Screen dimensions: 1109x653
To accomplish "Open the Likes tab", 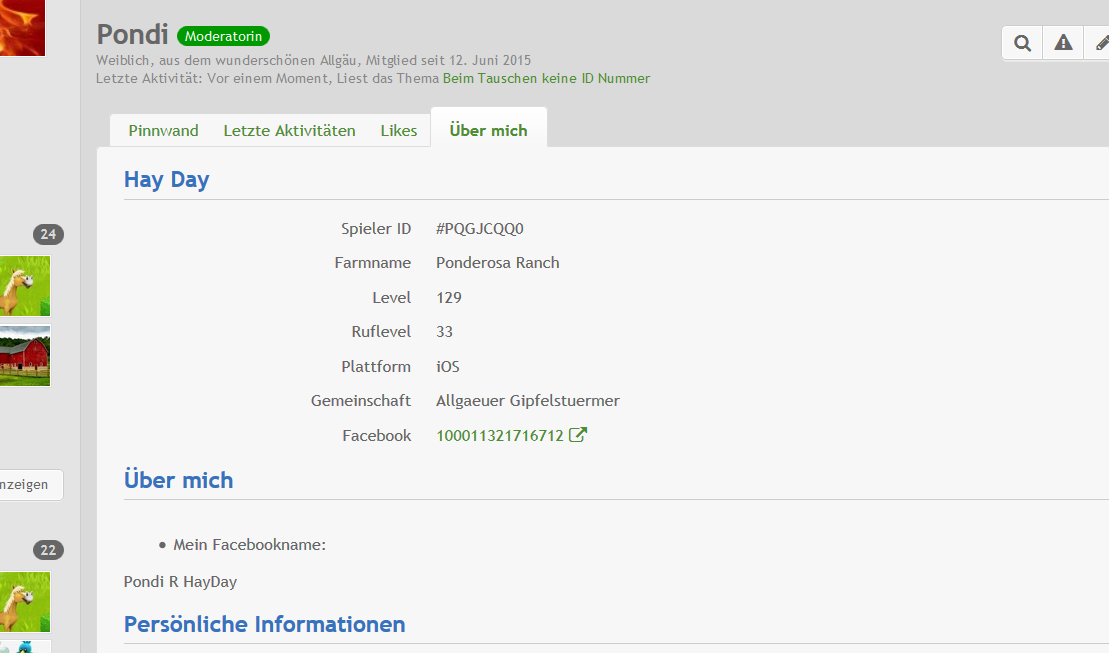I will pyautogui.click(x=399, y=130).
